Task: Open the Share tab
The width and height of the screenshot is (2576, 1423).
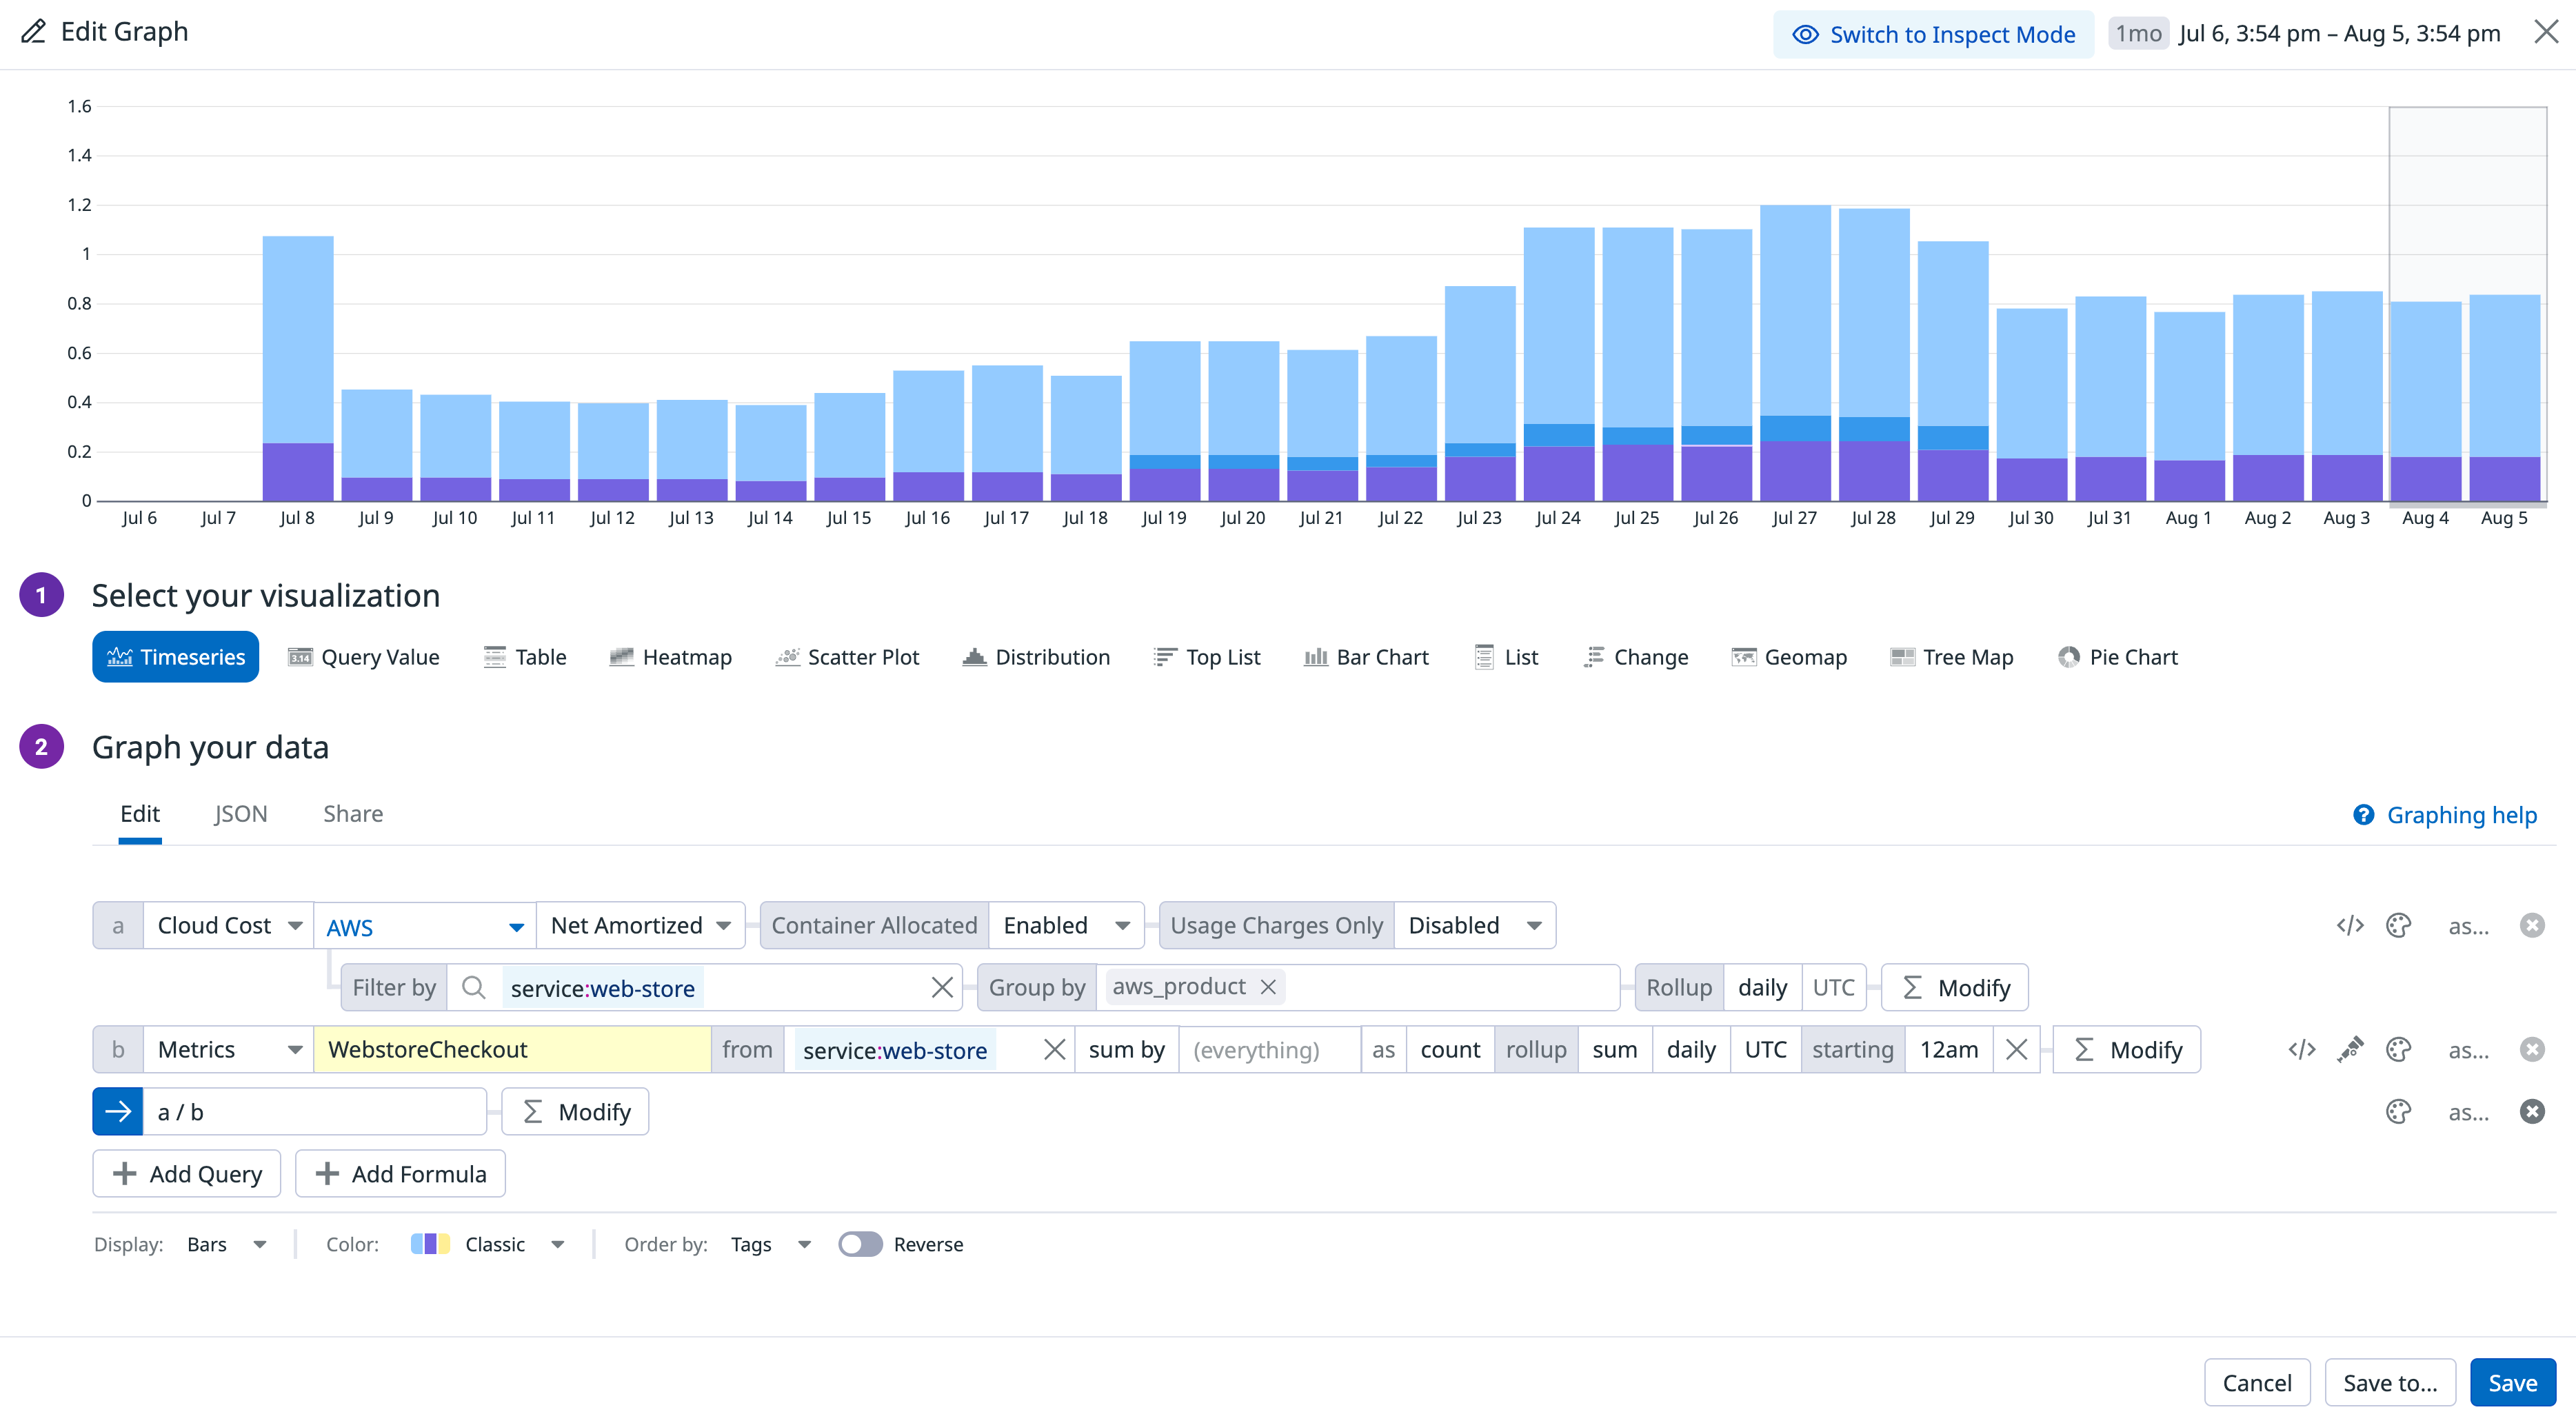Action: 352,814
